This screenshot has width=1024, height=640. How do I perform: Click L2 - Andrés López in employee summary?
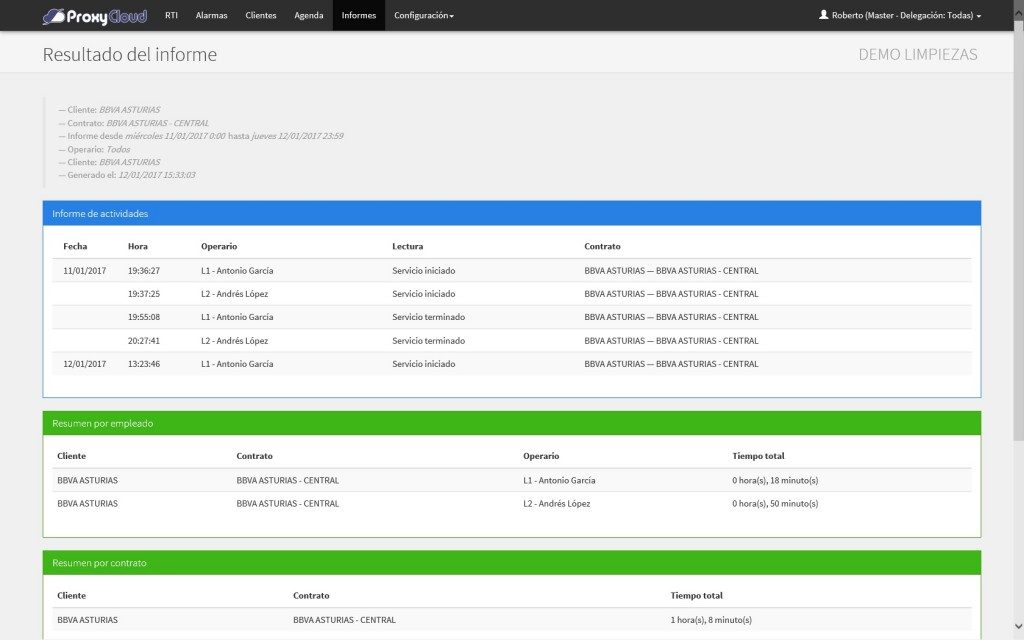pyautogui.click(x=556, y=504)
